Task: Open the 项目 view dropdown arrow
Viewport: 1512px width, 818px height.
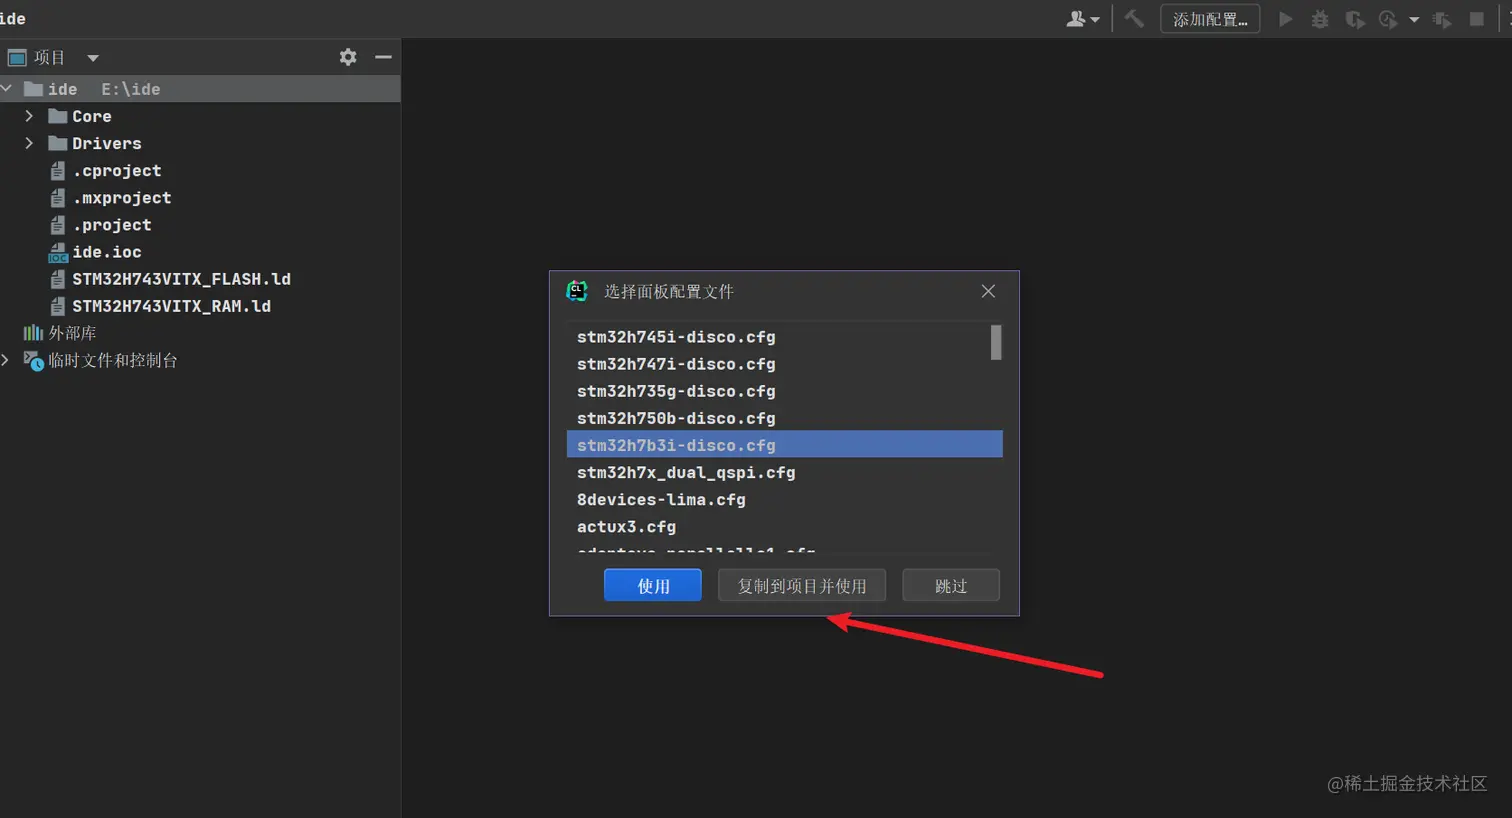Action: (93, 58)
